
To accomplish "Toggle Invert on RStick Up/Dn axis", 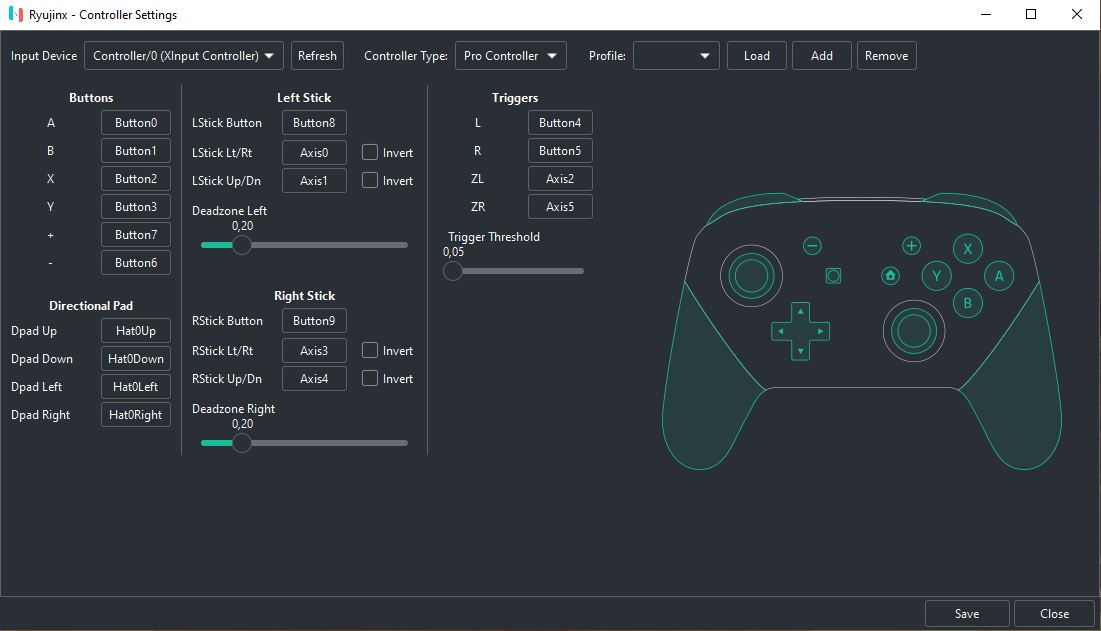I will 368,378.
